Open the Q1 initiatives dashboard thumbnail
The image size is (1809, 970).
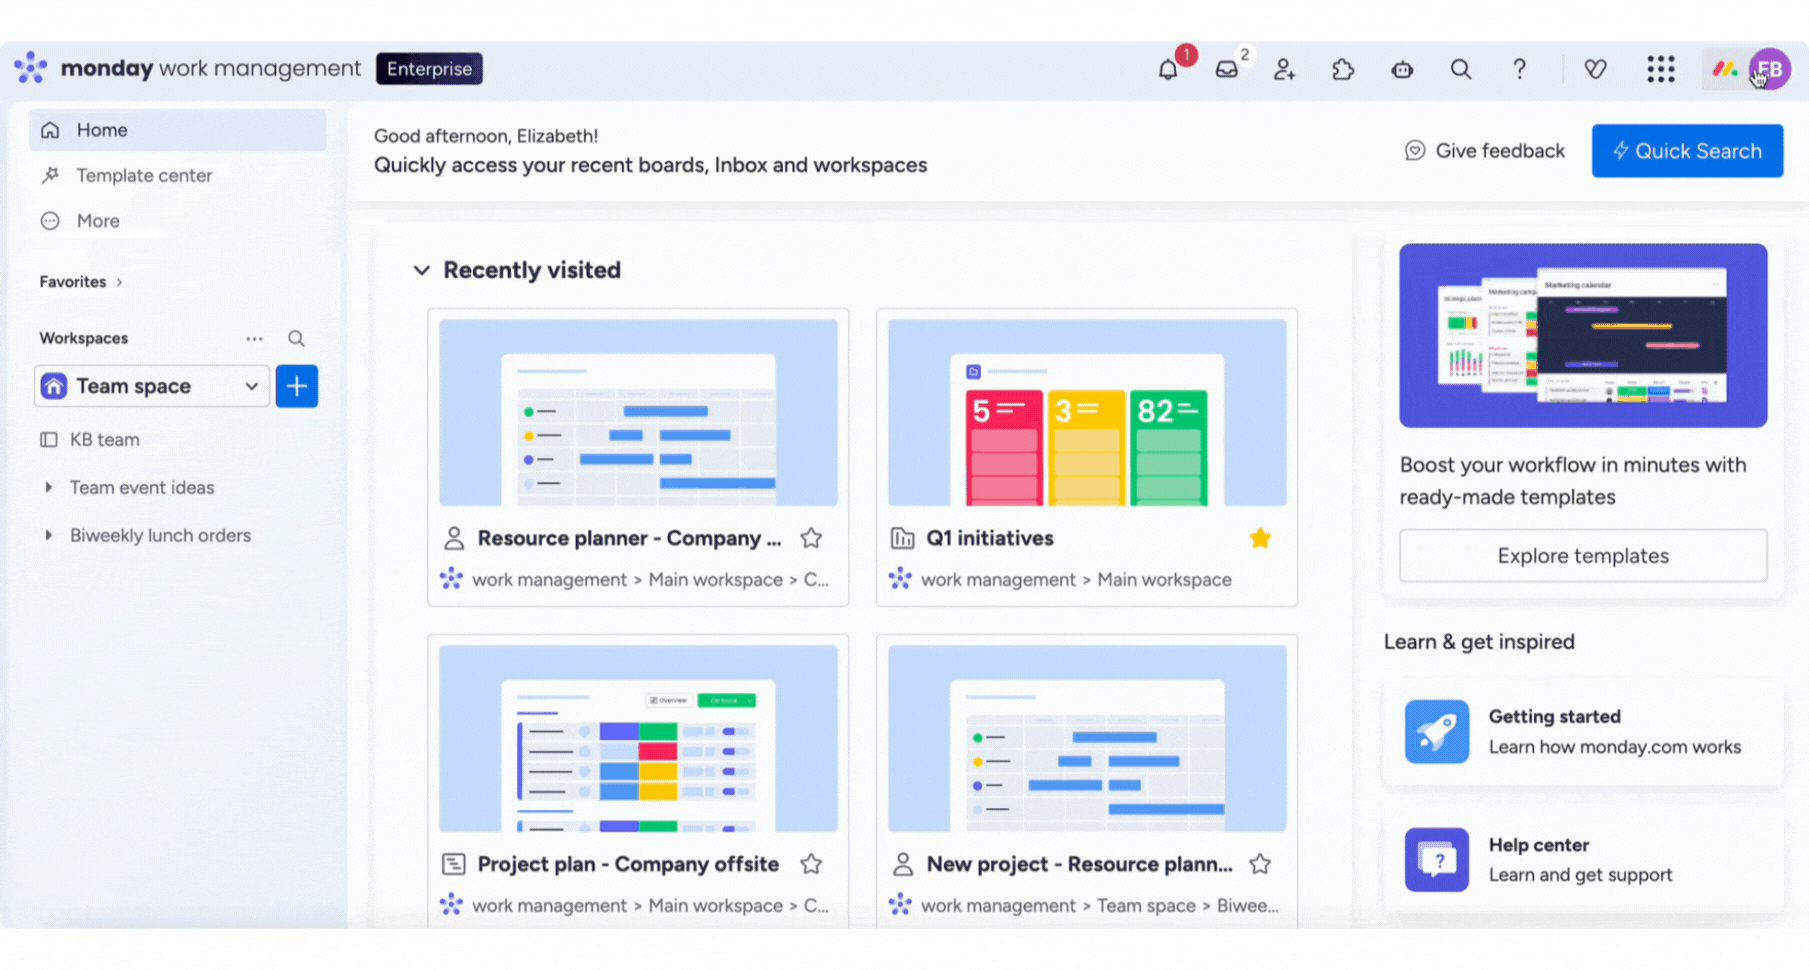(x=1087, y=413)
